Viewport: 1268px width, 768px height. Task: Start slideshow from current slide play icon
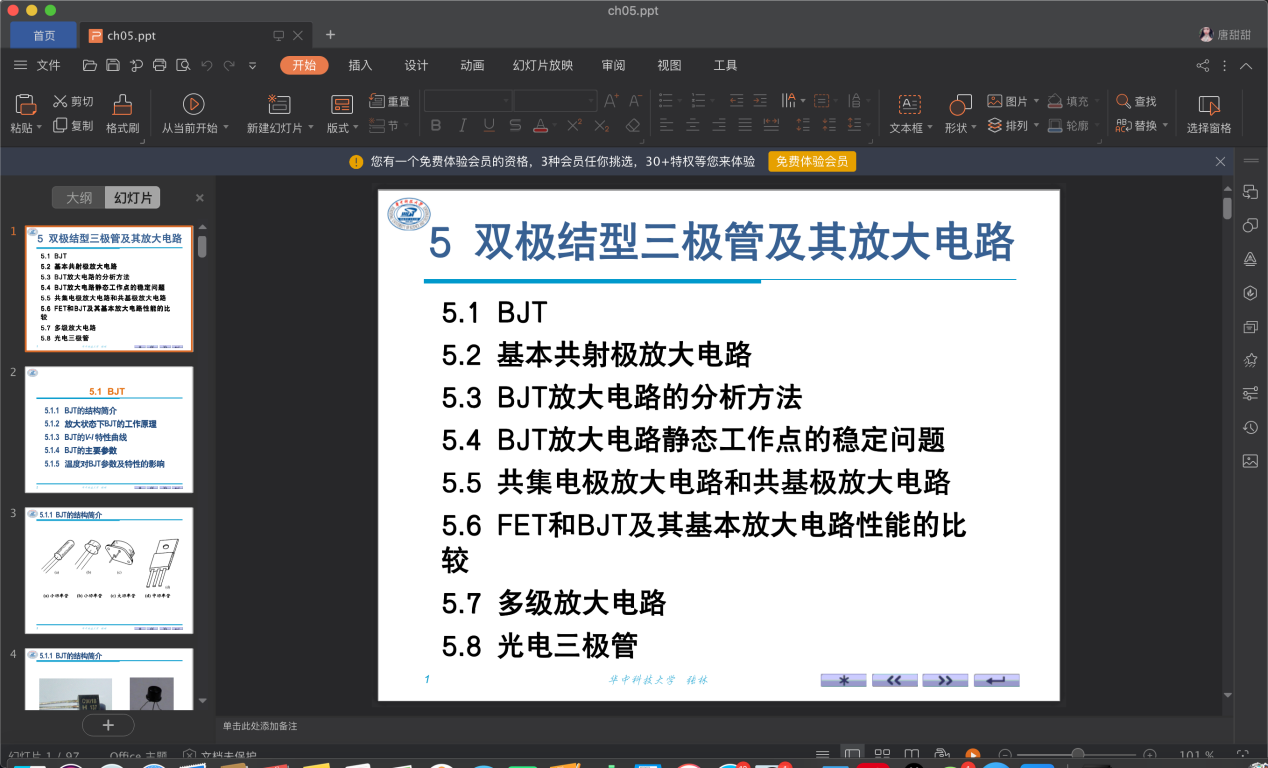click(194, 103)
